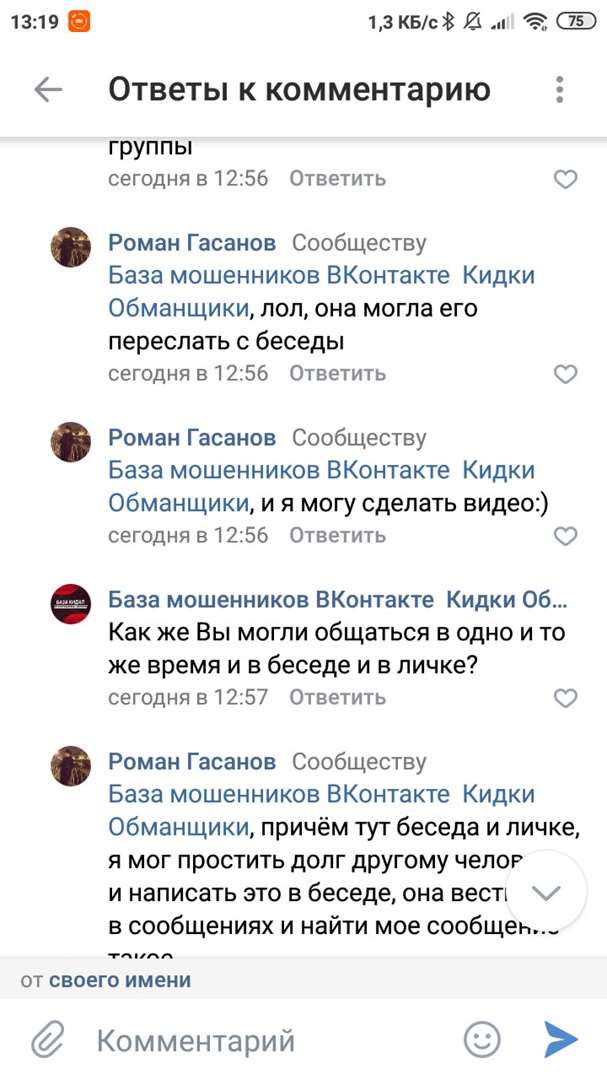The image size is (607, 1080).
Task: Open the База мошенников community avatar
Action: tap(71, 604)
